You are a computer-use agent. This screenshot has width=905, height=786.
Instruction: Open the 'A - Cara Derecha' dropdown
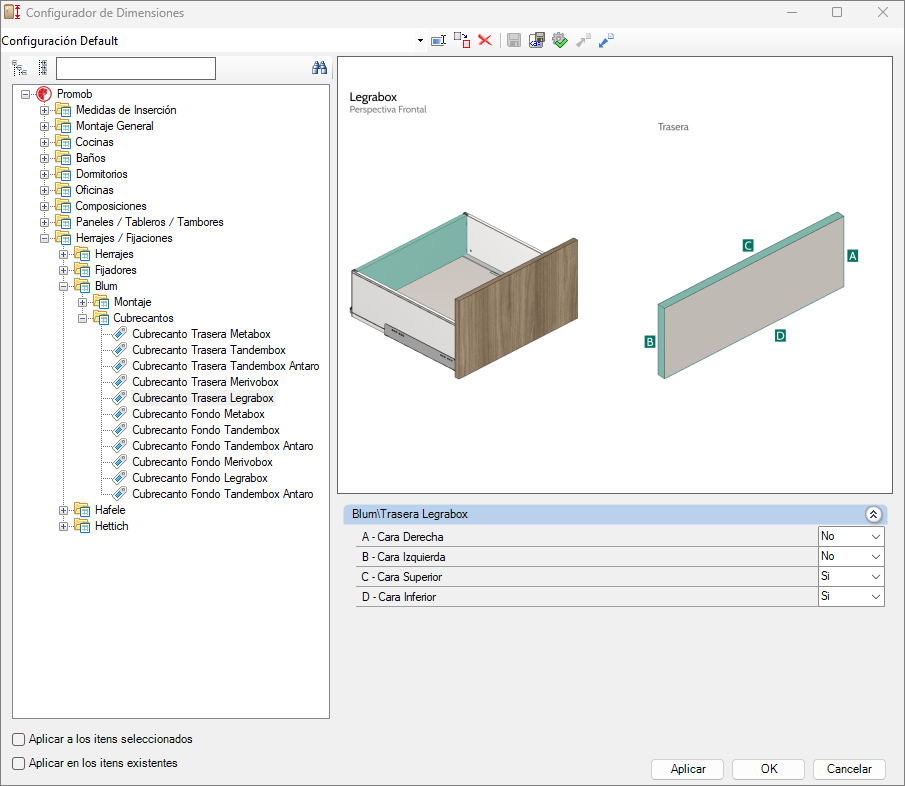(x=875, y=536)
